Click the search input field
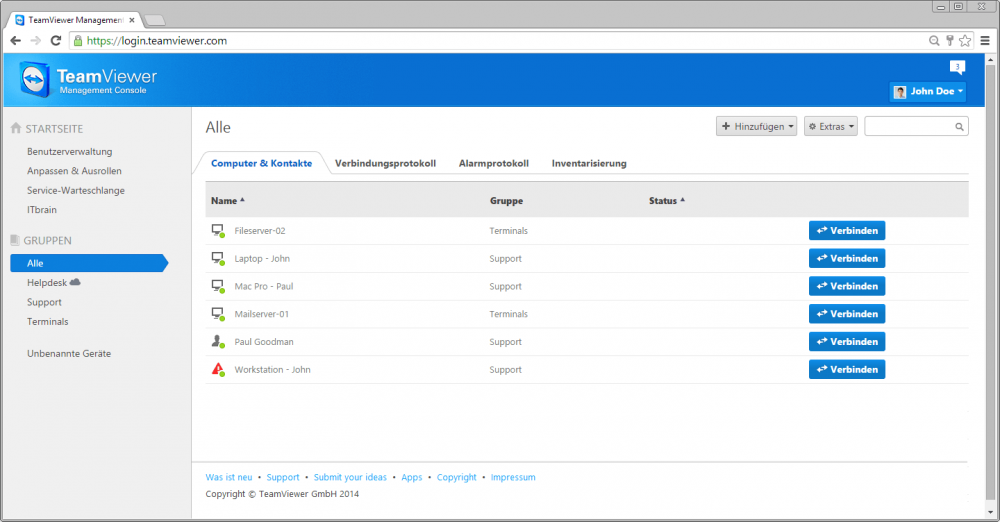The width and height of the screenshot is (1000, 522). point(916,126)
